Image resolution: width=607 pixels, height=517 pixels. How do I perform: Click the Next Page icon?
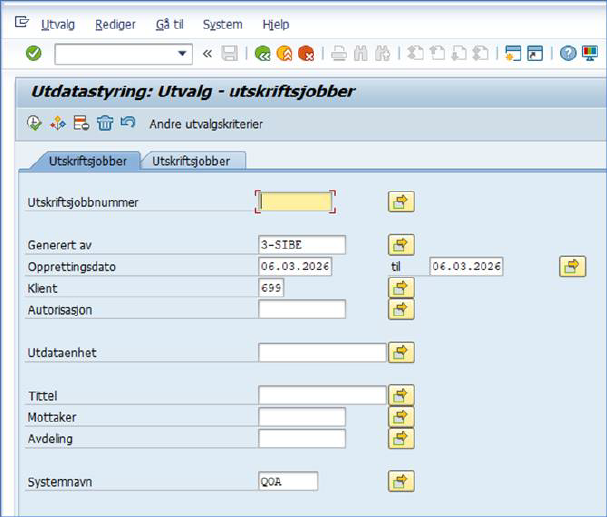point(459,53)
